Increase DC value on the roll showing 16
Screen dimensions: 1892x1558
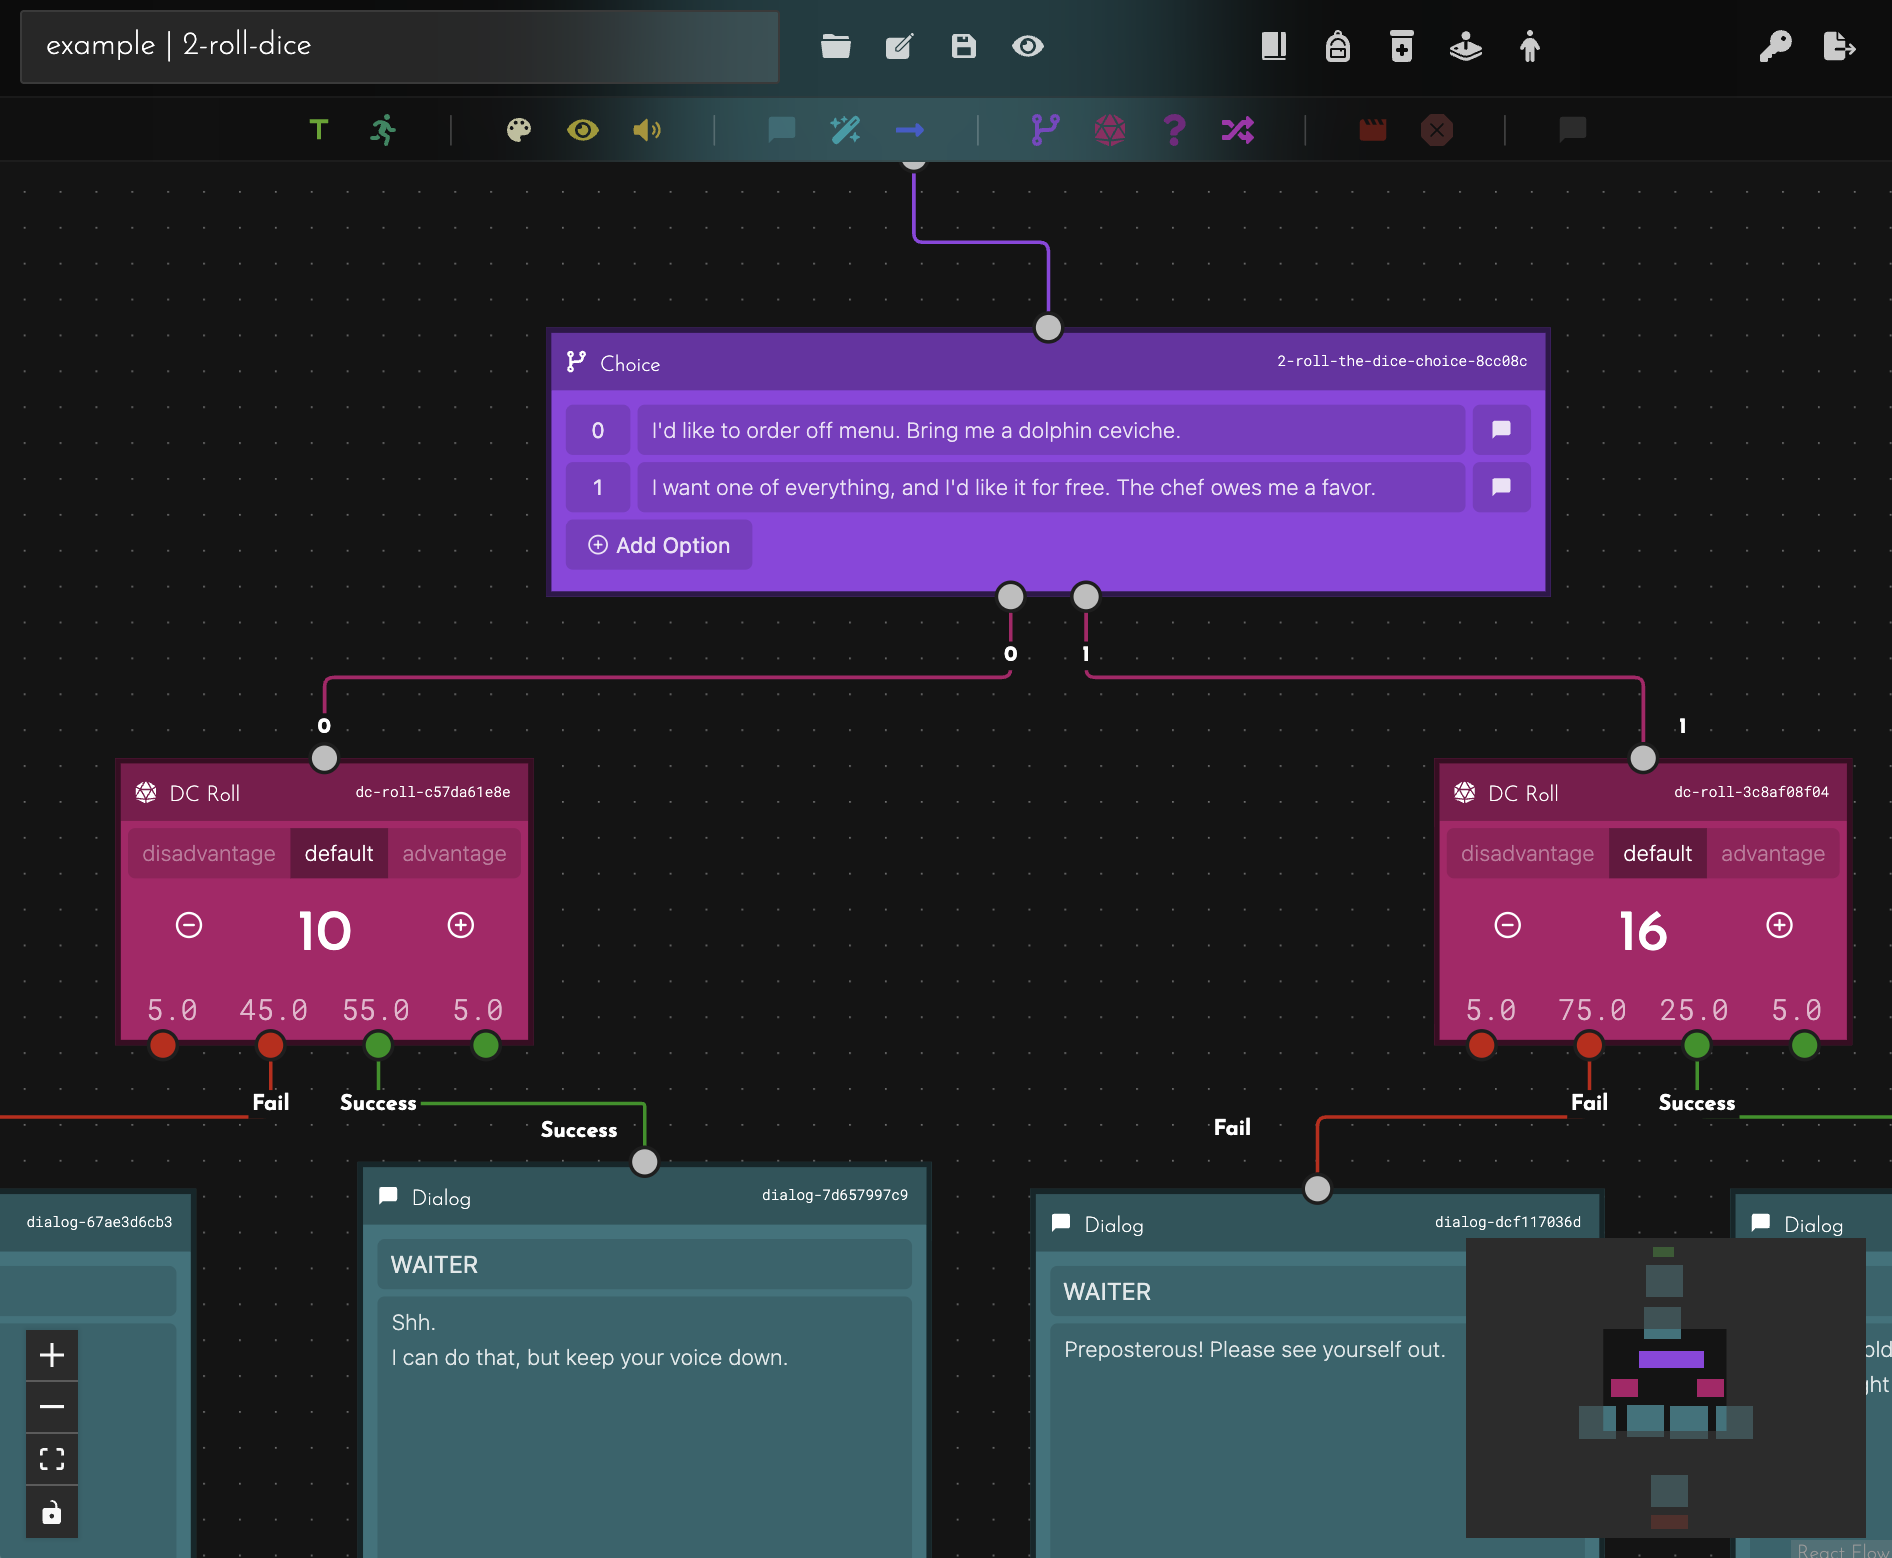click(x=1779, y=925)
